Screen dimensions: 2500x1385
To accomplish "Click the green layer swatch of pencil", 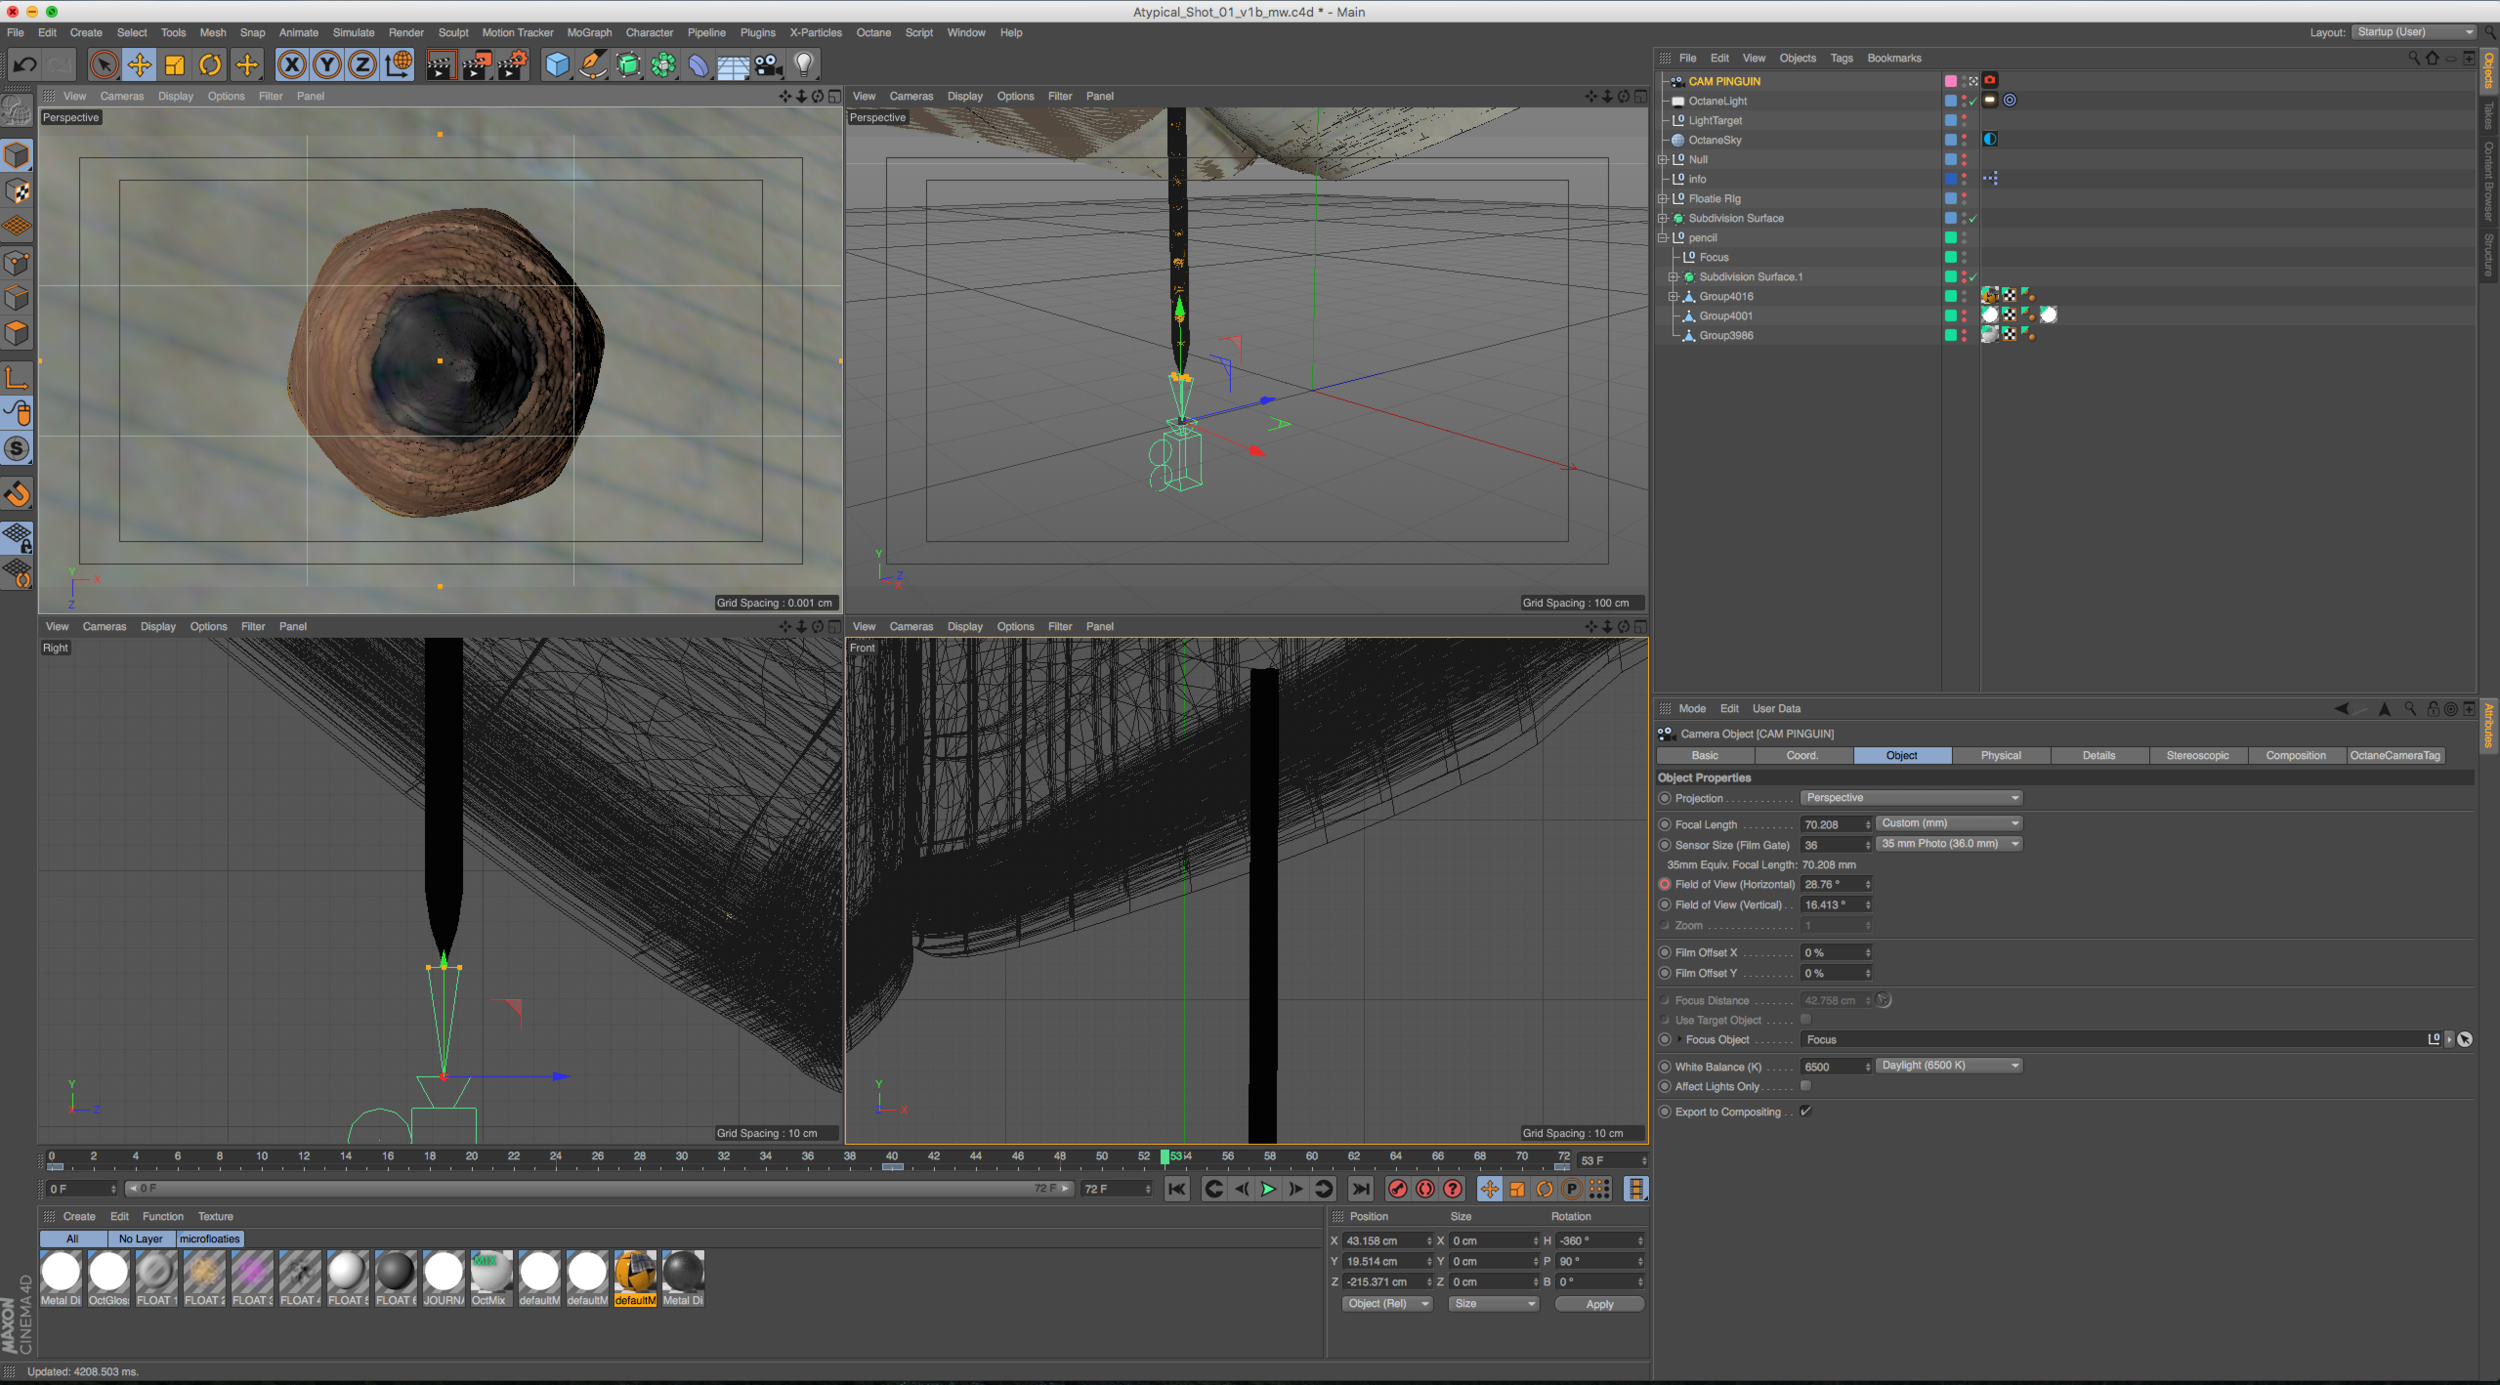I will (1950, 237).
